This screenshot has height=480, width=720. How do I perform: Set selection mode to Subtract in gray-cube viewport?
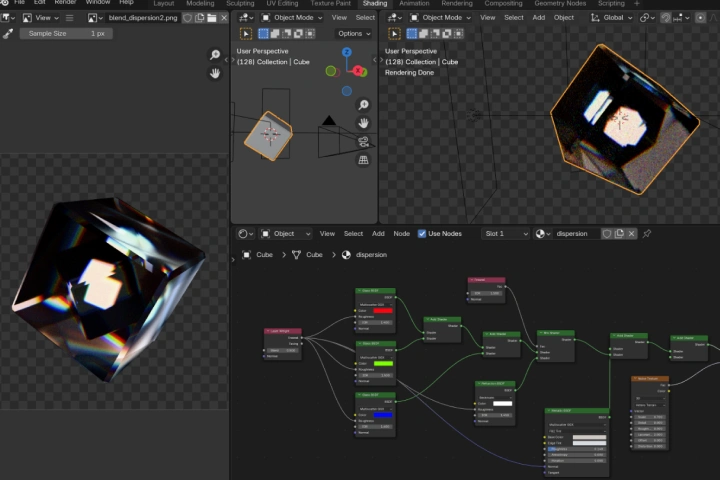tap(287, 34)
